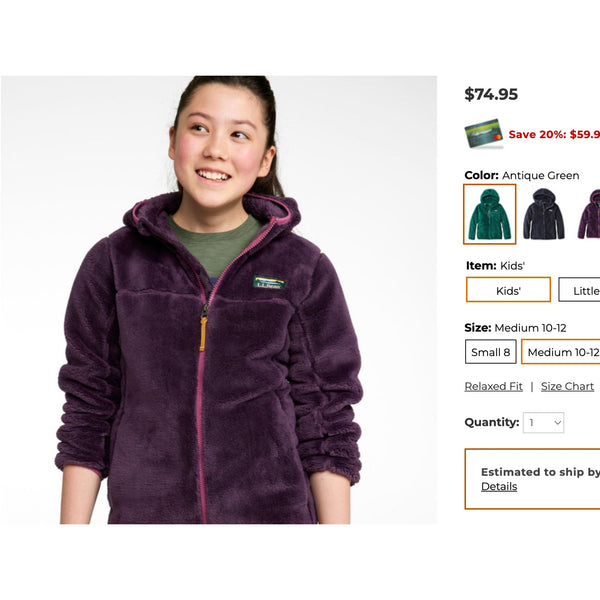View shipping Details link

coord(499,486)
